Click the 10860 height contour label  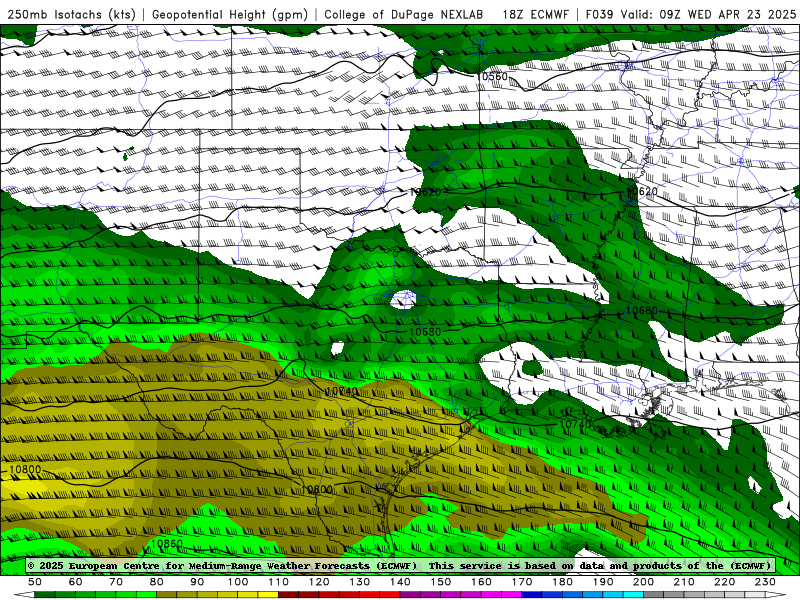coord(167,544)
